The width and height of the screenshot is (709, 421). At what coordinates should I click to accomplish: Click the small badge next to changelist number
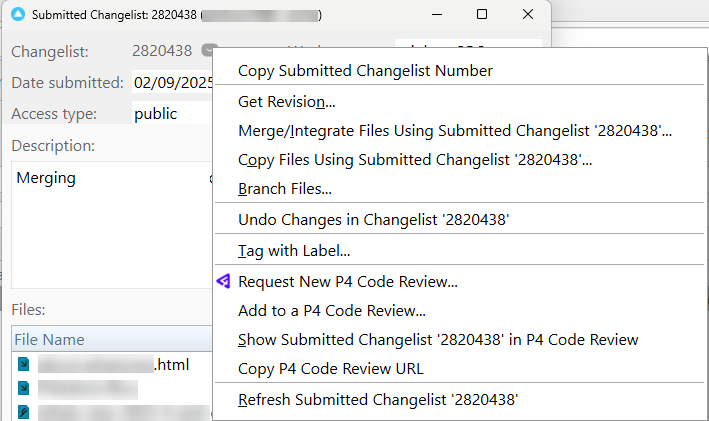(x=208, y=50)
